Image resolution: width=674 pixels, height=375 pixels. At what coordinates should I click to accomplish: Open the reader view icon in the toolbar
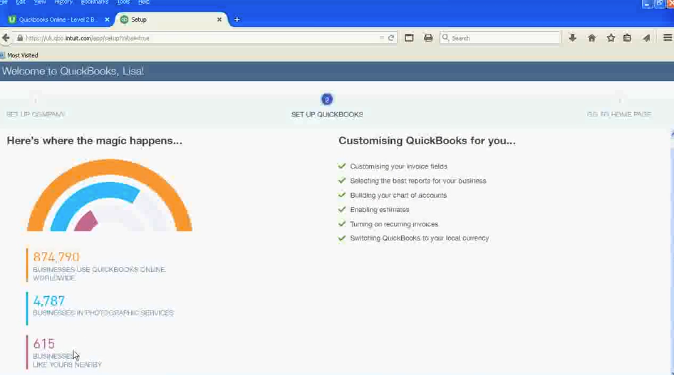(409, 38)
